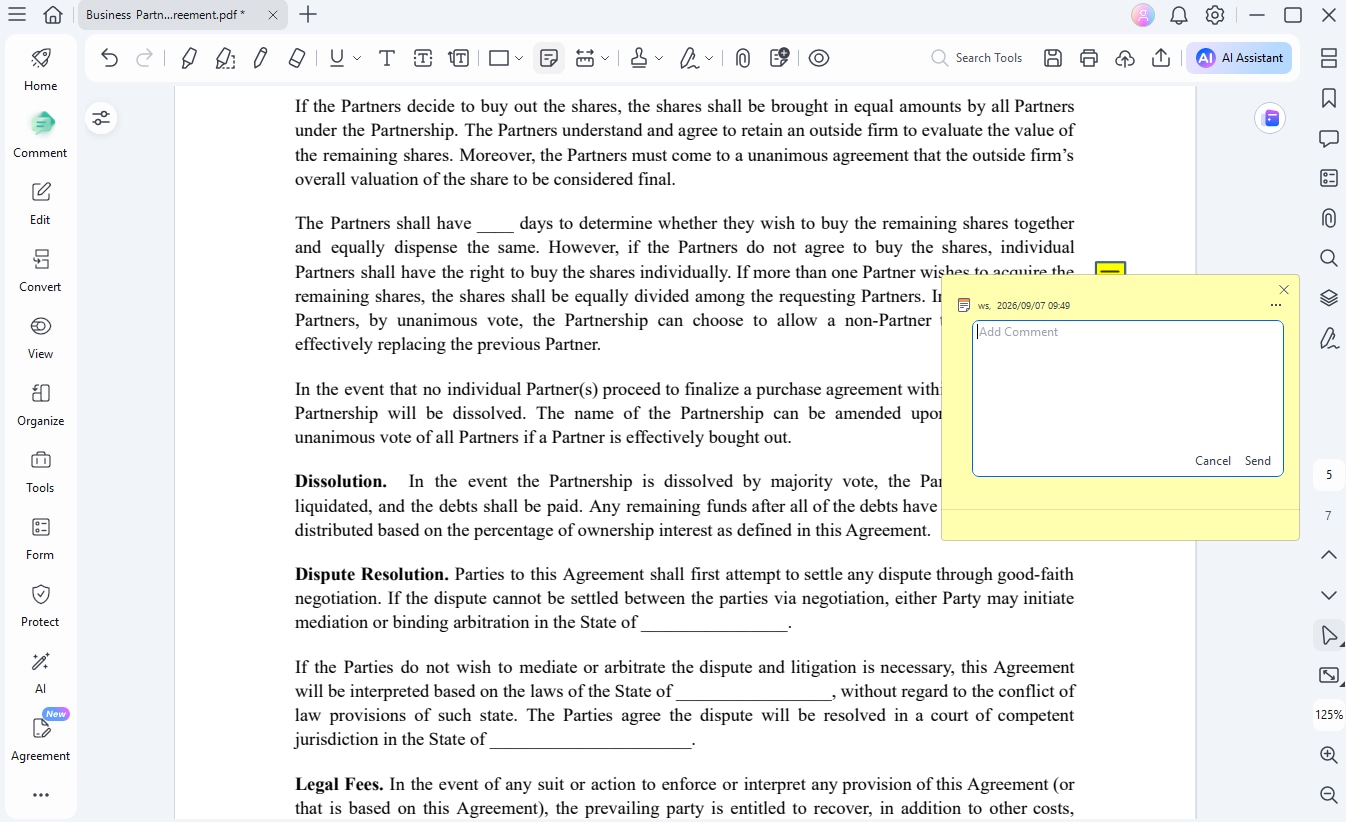The width and height of the screenshot is (1346, 822).
Task: Zoom in with plus magnifier
Action: click(x=1329, y=755)
